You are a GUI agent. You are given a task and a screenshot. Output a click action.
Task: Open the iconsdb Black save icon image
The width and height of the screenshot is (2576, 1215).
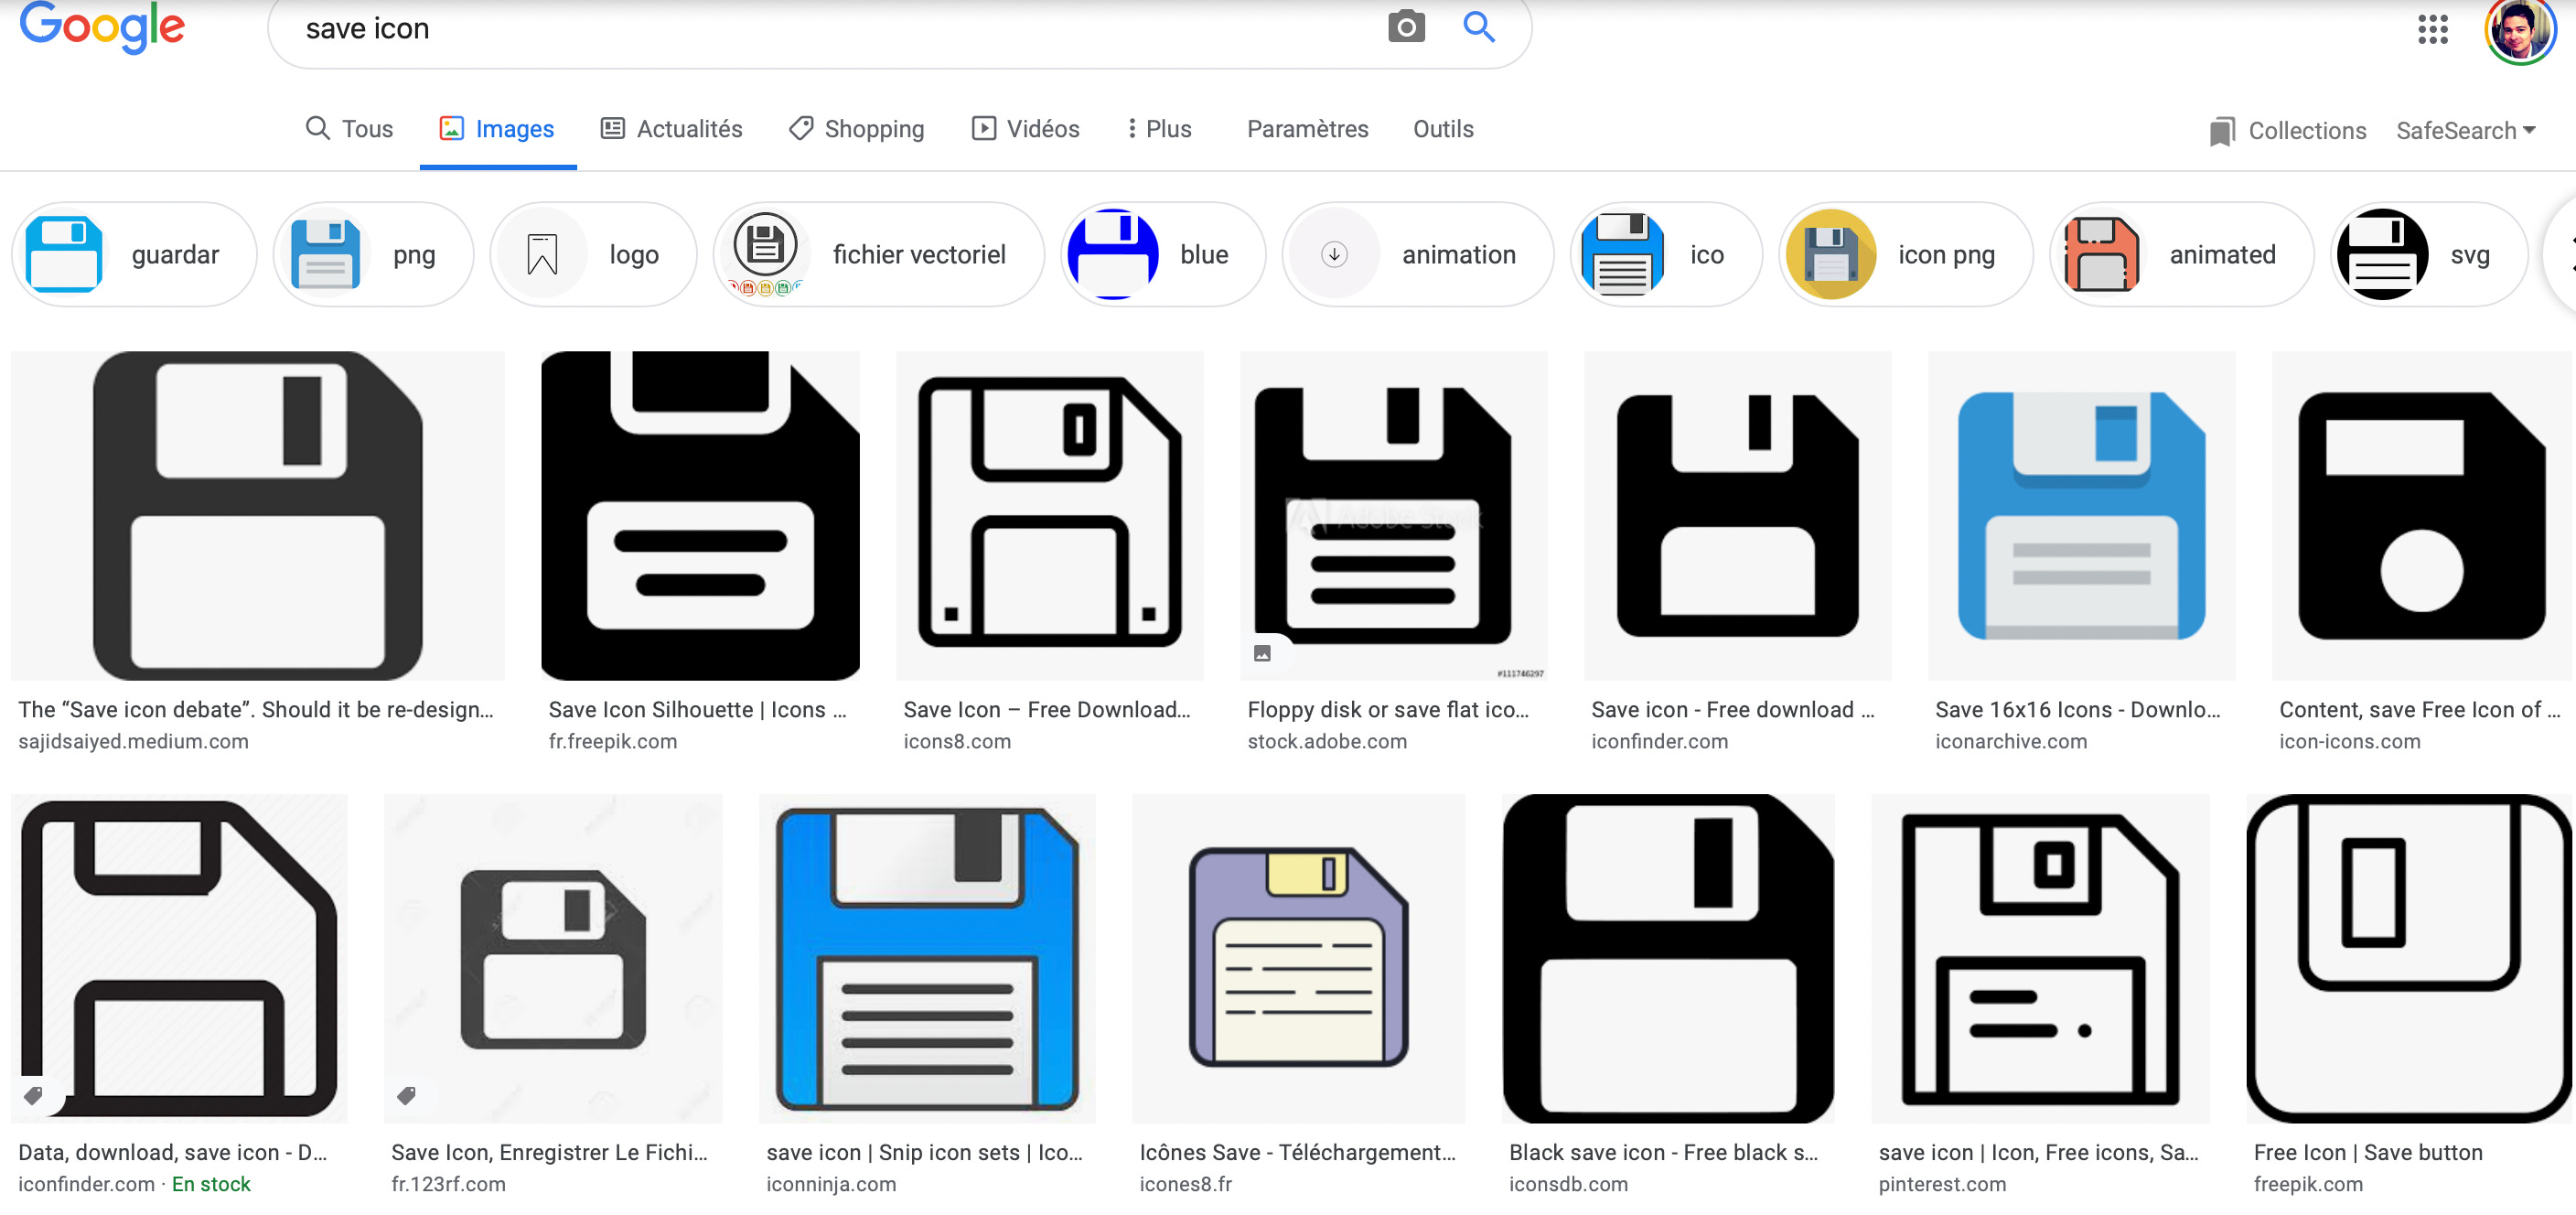pyautogui.click(x=1668, y=958)
